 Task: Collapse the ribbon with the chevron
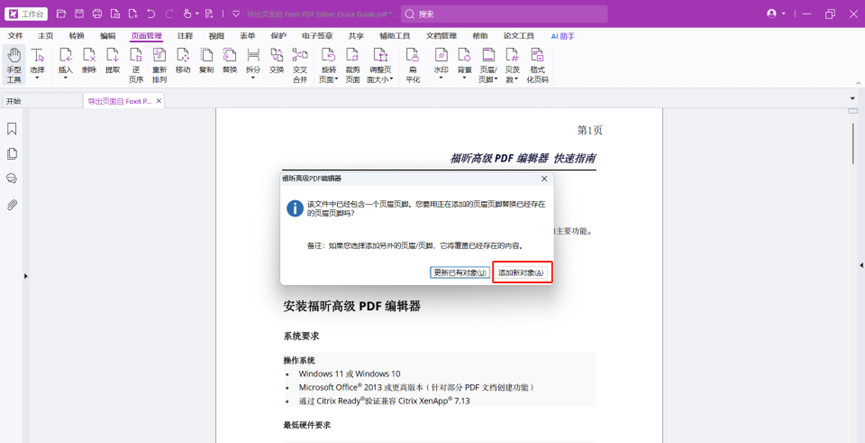pyautogui.click(x=858, y=83)
